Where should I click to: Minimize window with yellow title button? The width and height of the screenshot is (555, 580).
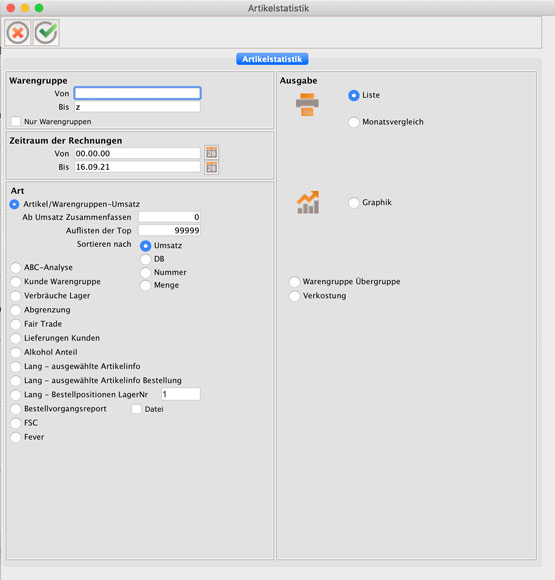coord(25,8)
